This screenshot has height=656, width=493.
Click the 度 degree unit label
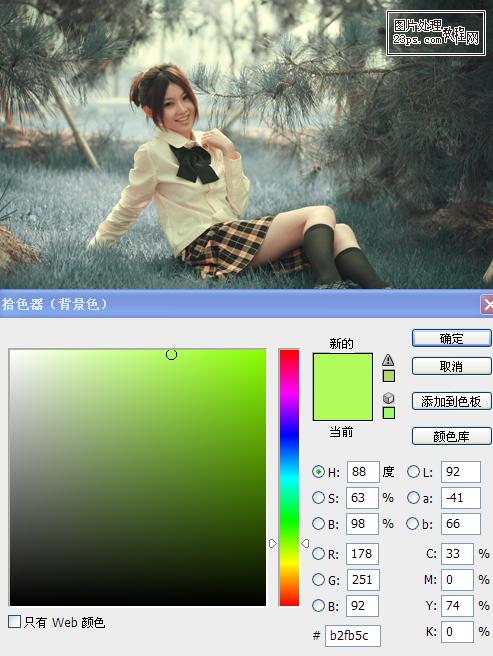click(x=388, y=472)
